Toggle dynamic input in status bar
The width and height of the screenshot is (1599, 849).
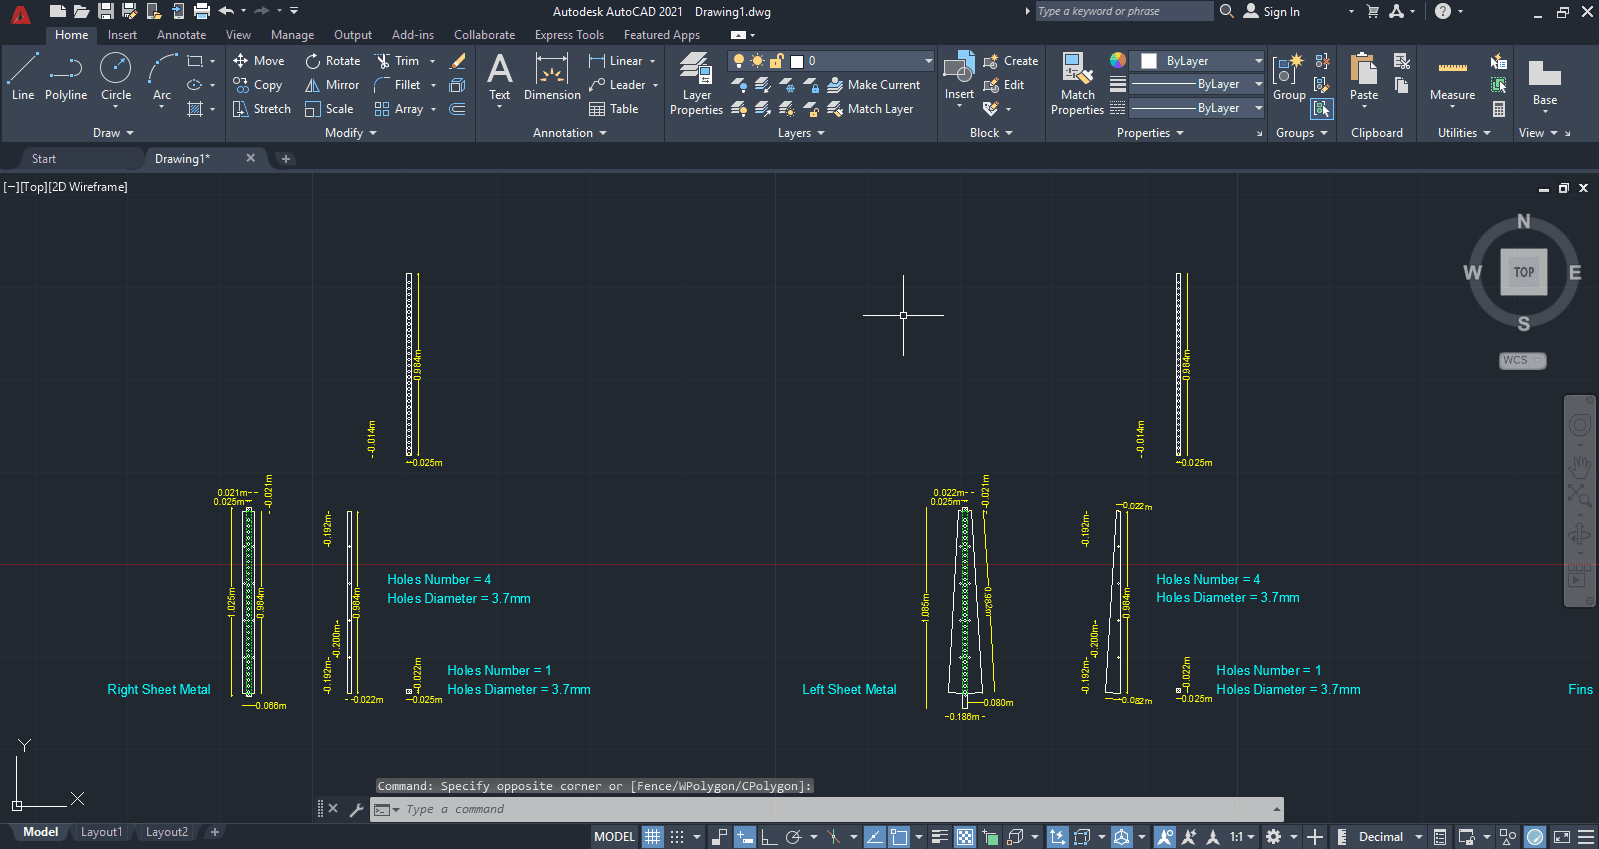tap(744, 837)
